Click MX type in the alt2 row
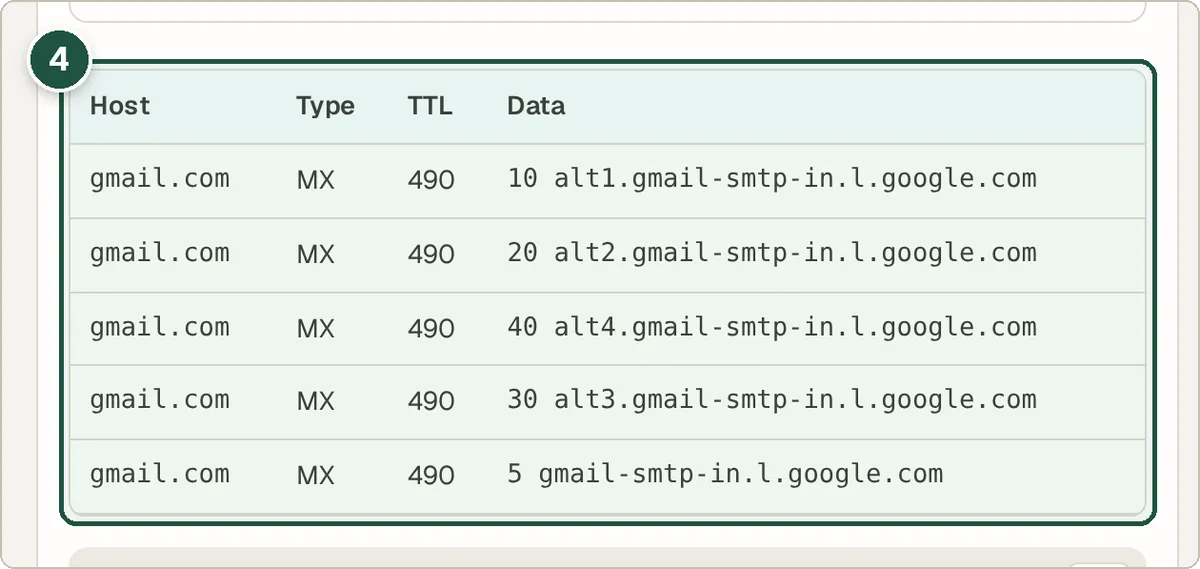This screenshot has height=569, width=1200. [316, 255]
